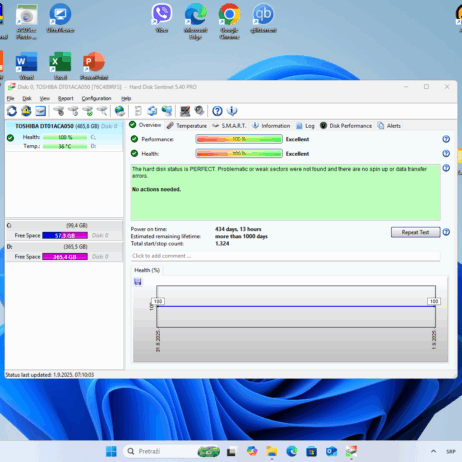Click the Performance 100% gradient bar

coord(239,139)
